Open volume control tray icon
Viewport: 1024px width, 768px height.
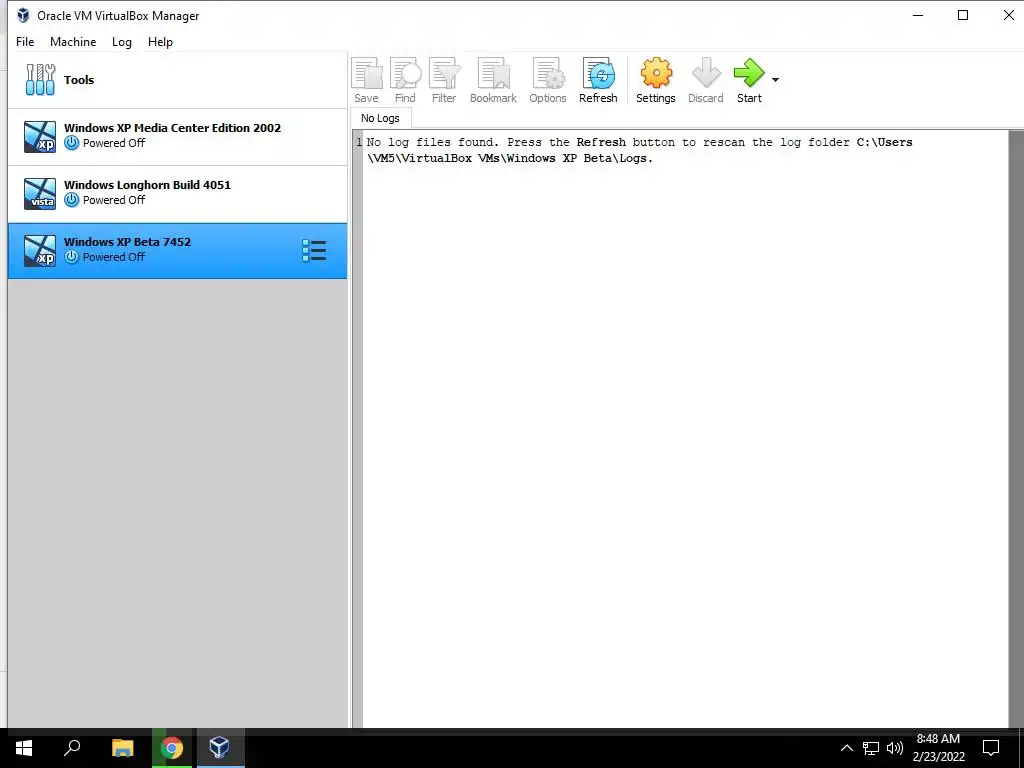pos(895,748)
